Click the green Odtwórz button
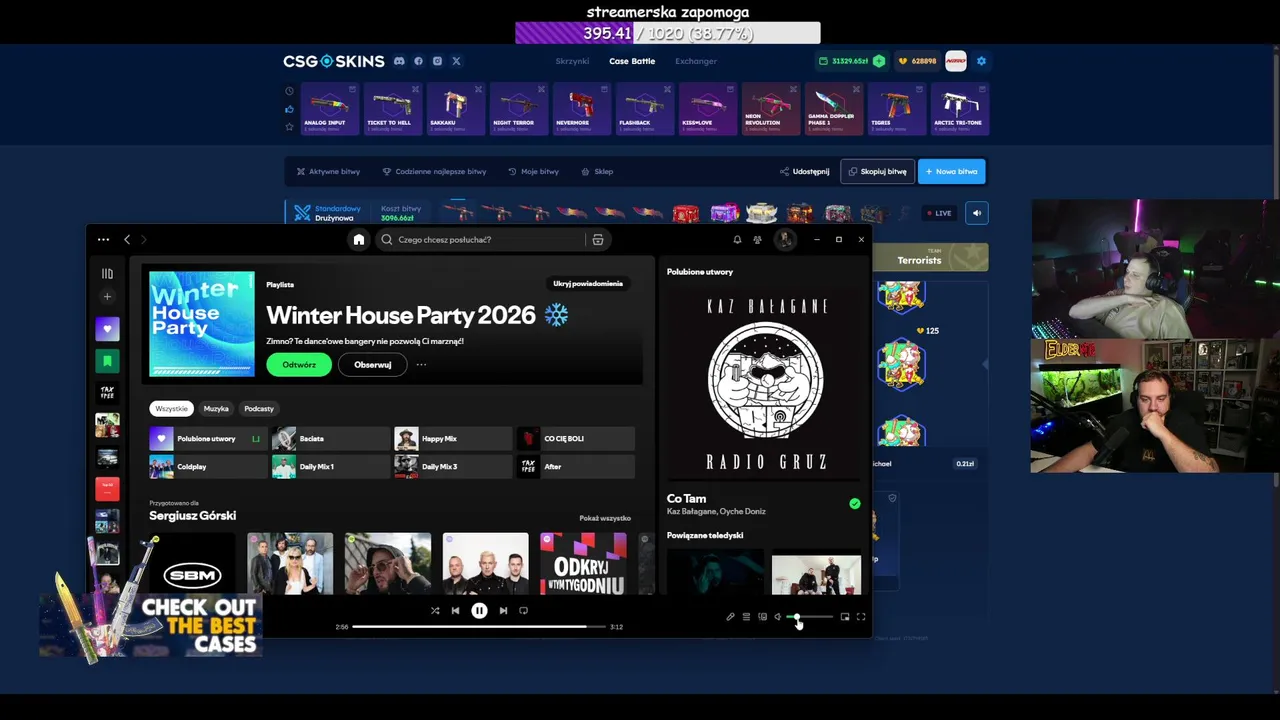1280x720 pixels. click(298, 365)
